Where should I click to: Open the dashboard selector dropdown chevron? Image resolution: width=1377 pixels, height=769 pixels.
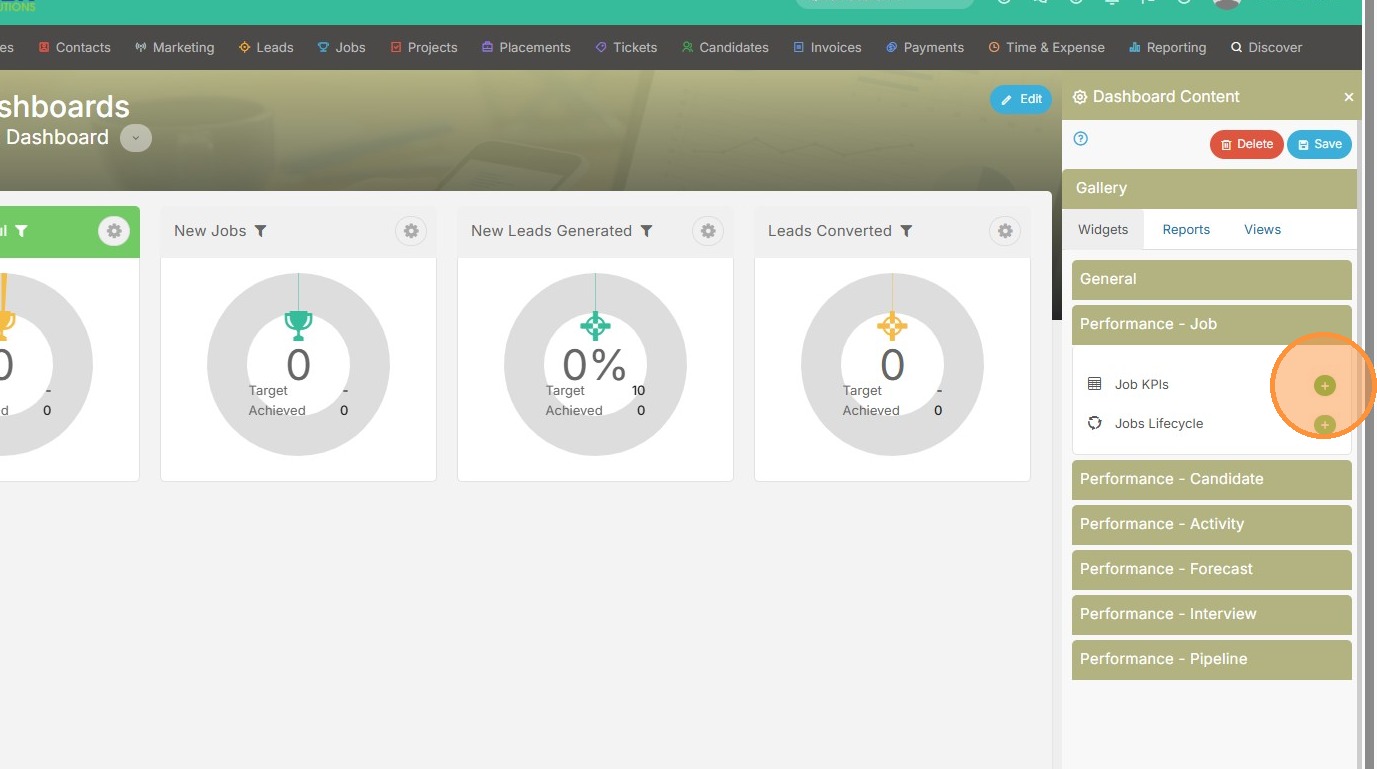click(136, 138)
